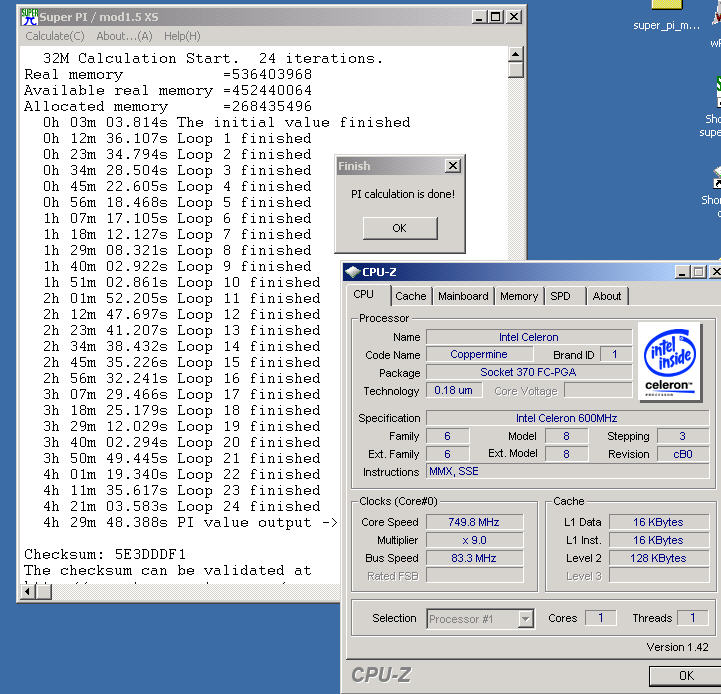Click the CPU-Z title bar diamond icon
The image size is (721, 694).
point(352,272)
